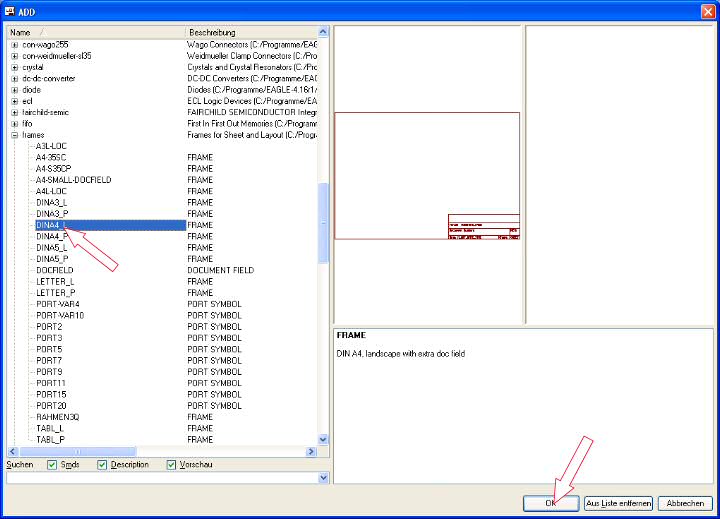
Task: Click Aus Liste entfernen button
Action: (619, 503)
